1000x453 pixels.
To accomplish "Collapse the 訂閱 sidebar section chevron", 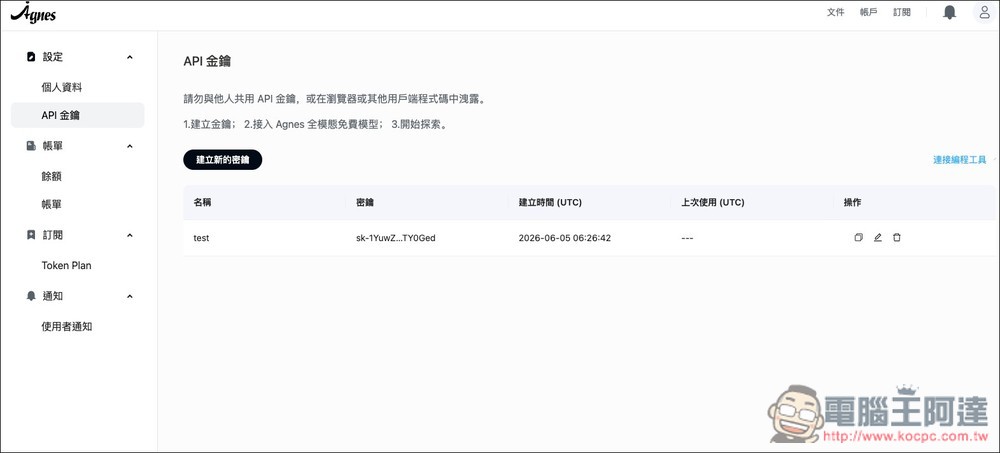I will 129,235.
